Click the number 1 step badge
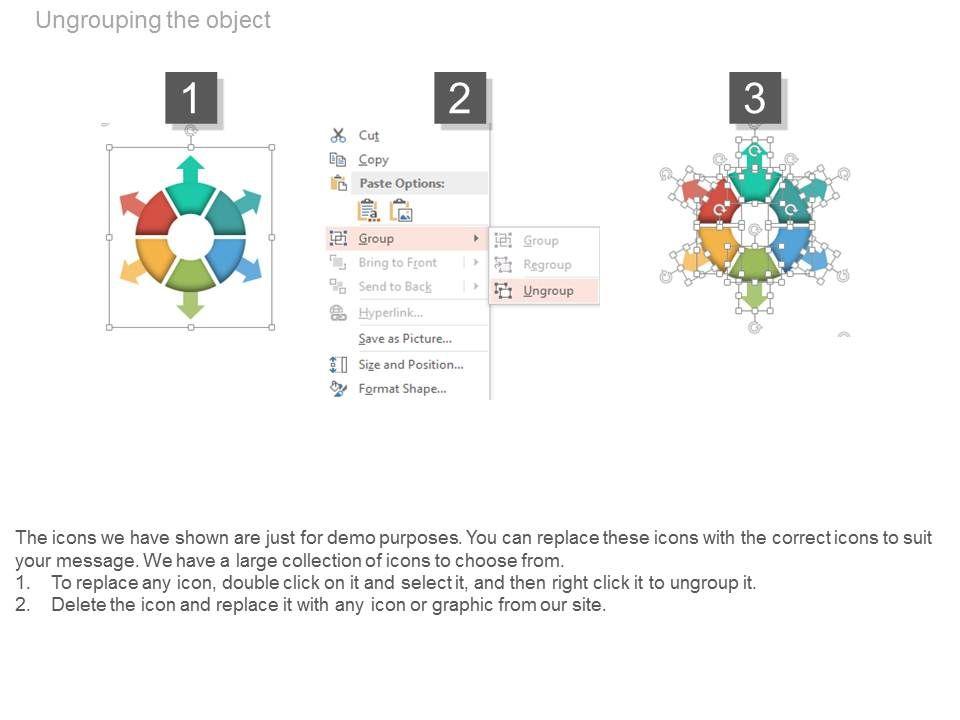The width and height of the screenshot is (960, 720). (x=191, y=98)
